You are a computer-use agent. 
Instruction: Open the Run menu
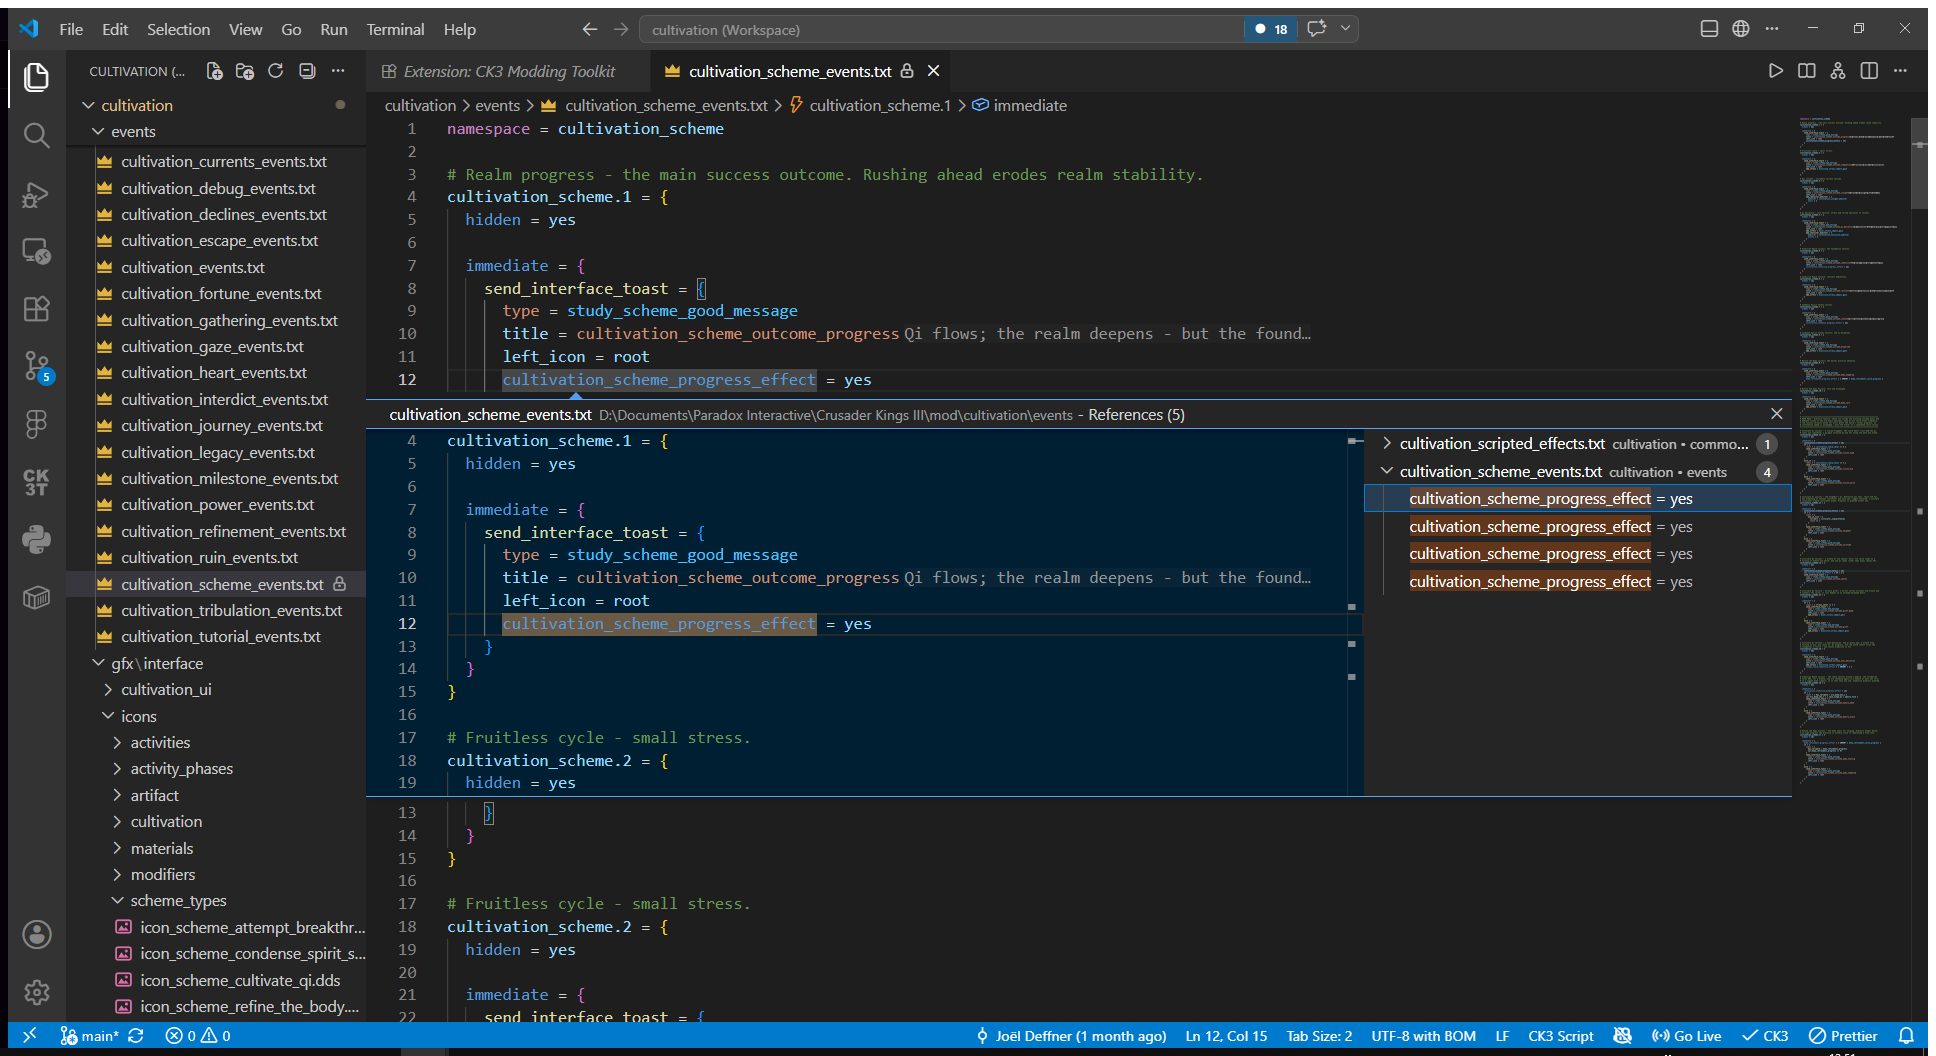(x=334, y=29)
